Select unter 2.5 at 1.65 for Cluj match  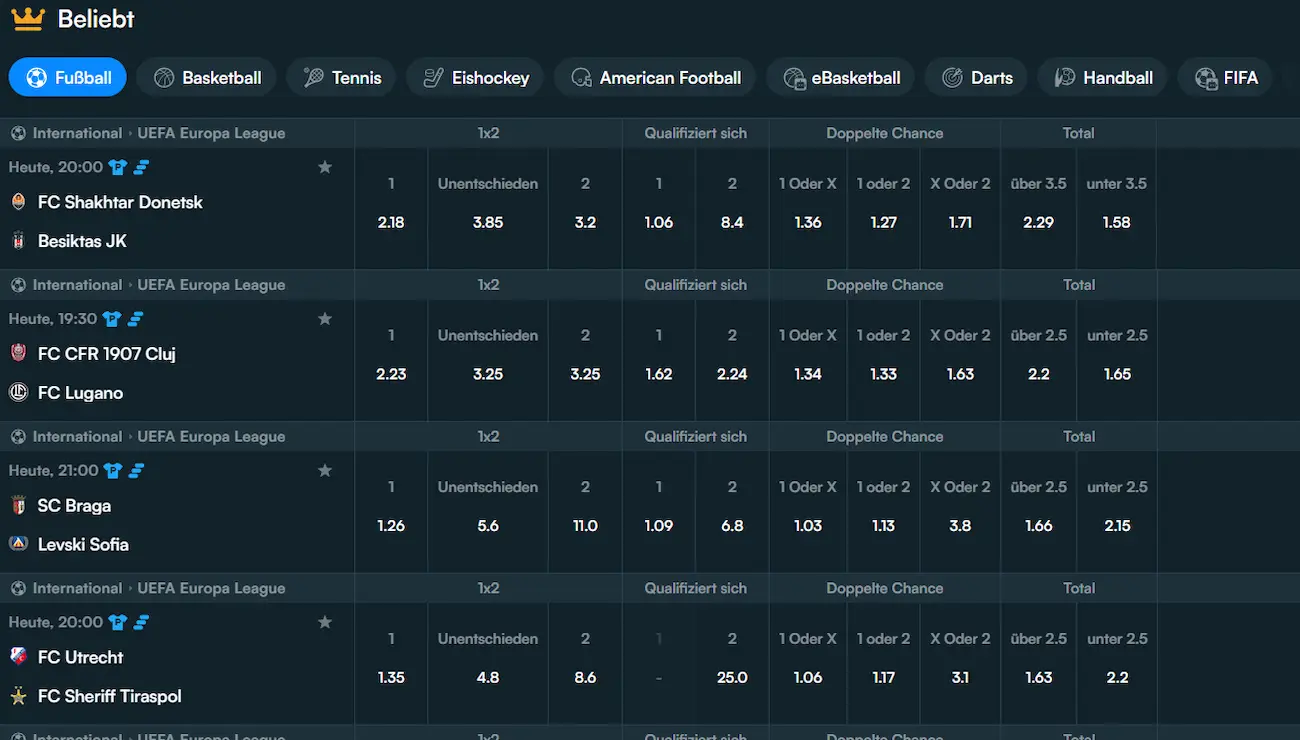[1117, 360]
